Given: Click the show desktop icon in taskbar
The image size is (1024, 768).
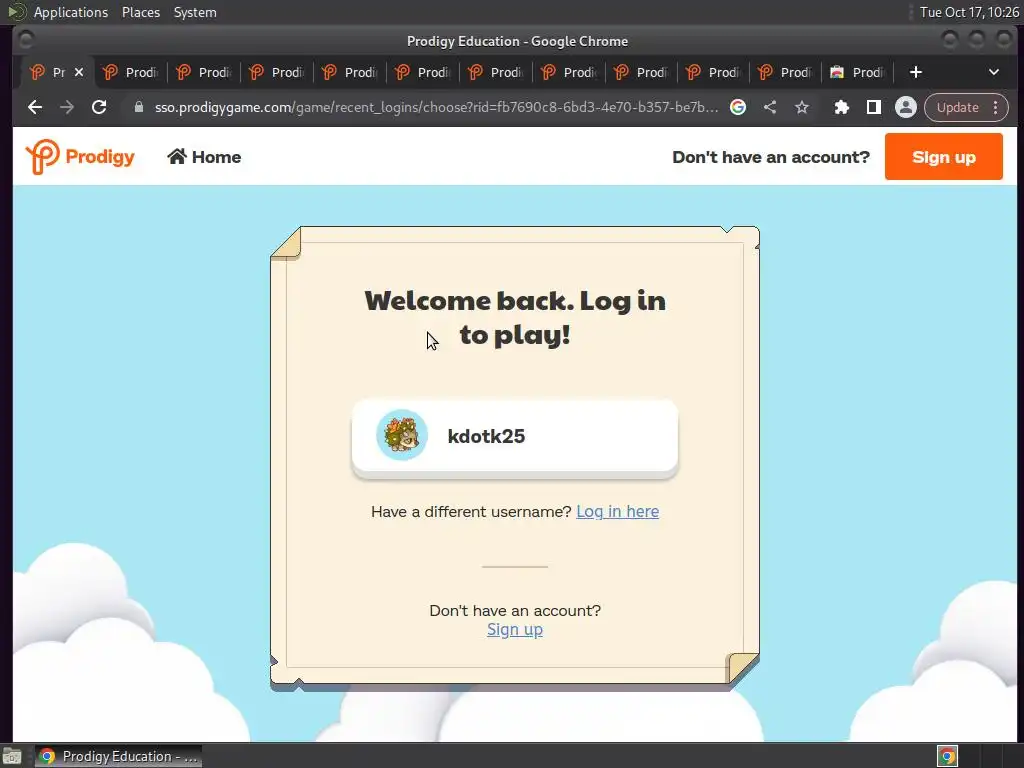Looking at the screenshot, I should point(12,757).
